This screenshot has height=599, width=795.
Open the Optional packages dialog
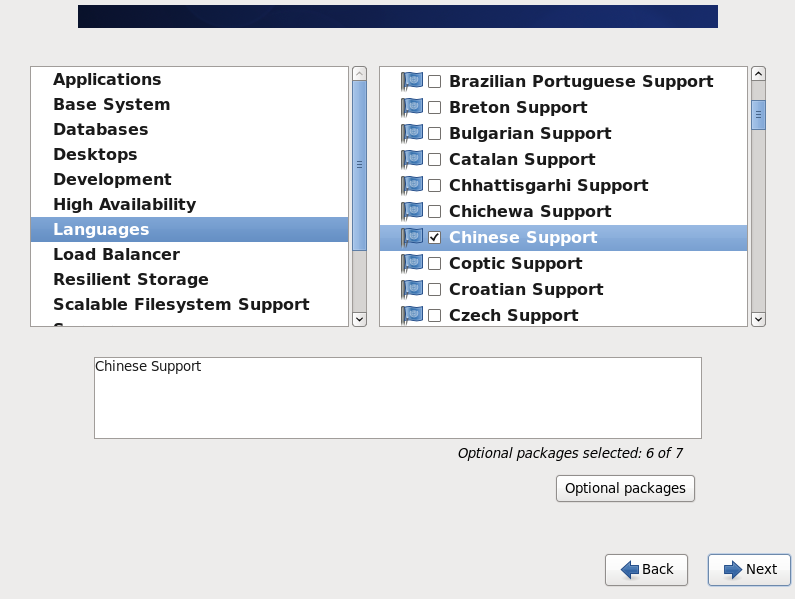(625, 489)
